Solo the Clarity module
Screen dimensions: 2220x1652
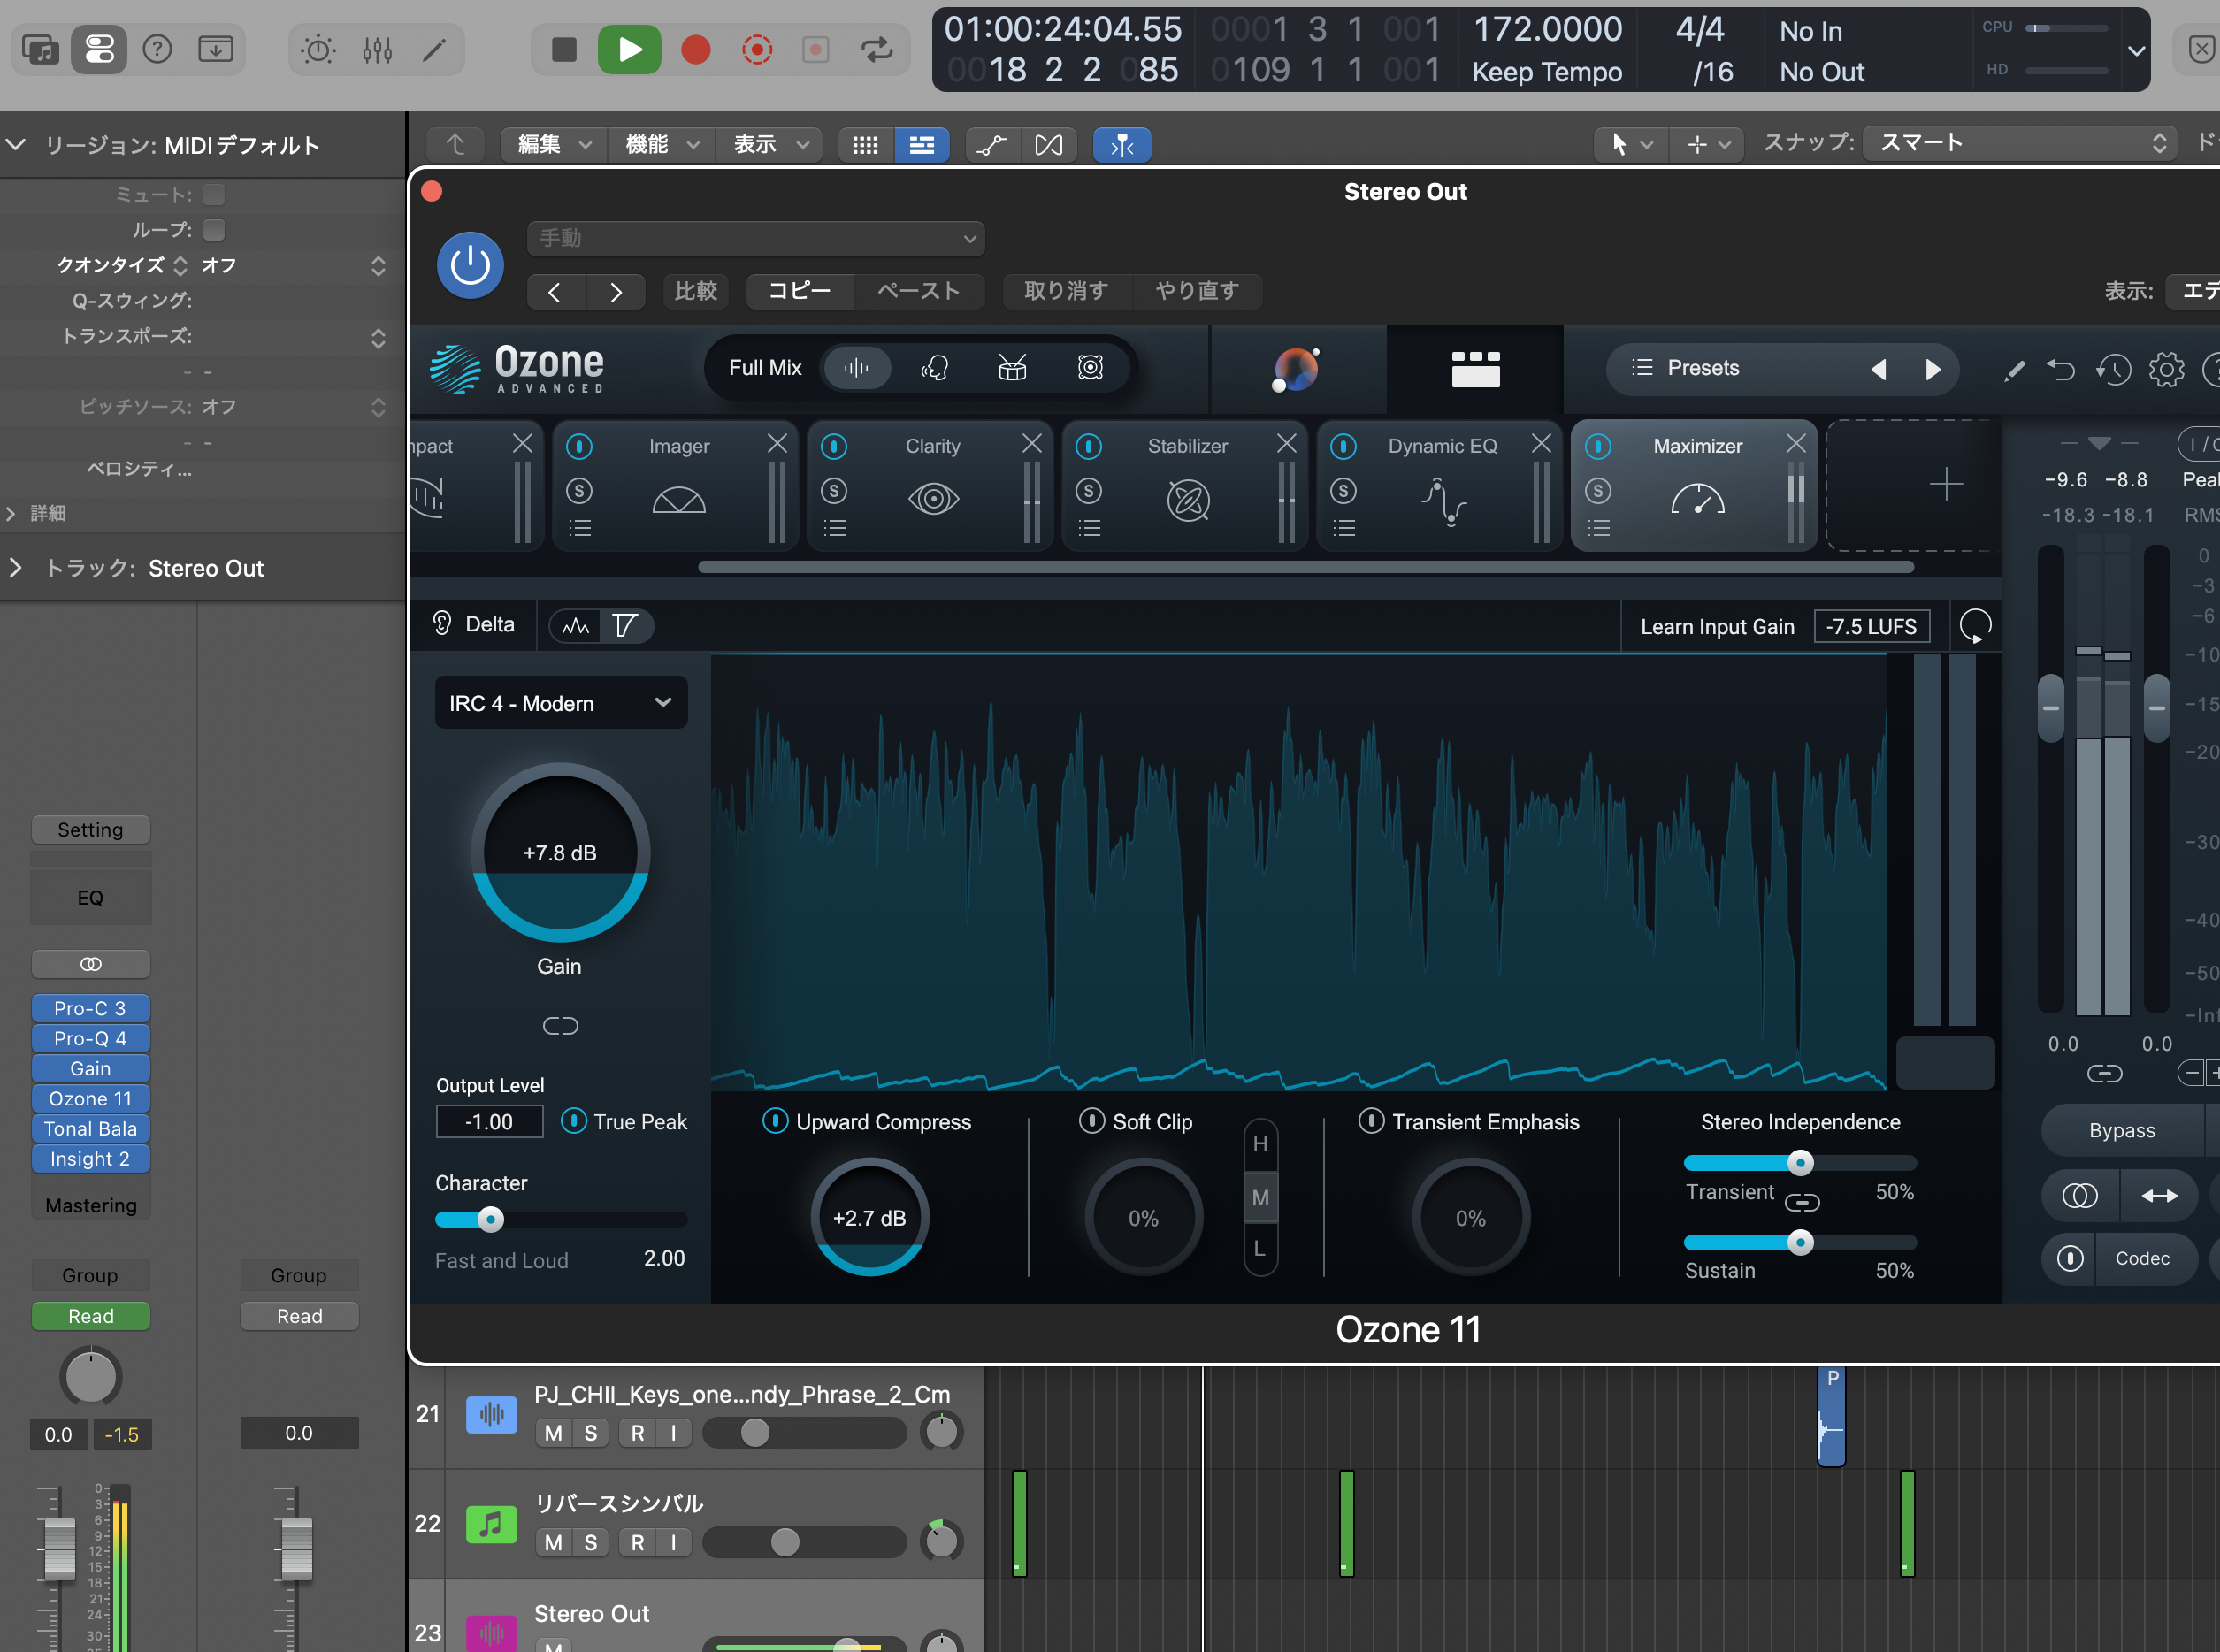click(x=834, y=491)
